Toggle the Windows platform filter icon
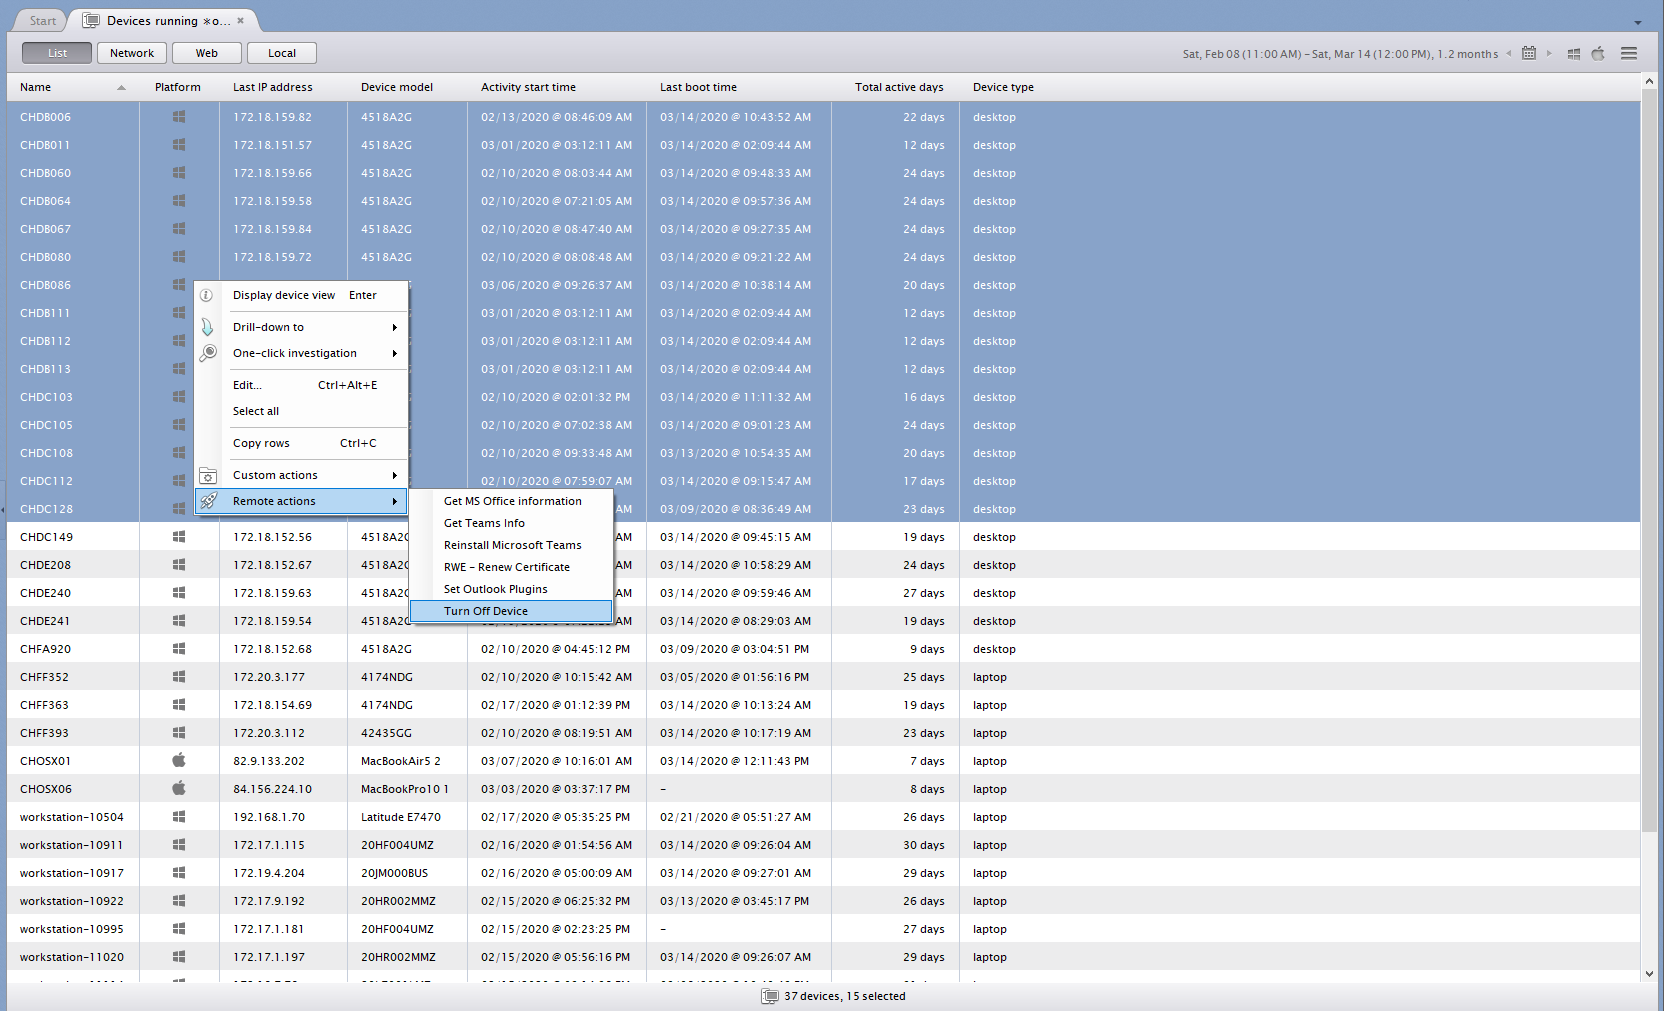 click(x=1573, y=54)
